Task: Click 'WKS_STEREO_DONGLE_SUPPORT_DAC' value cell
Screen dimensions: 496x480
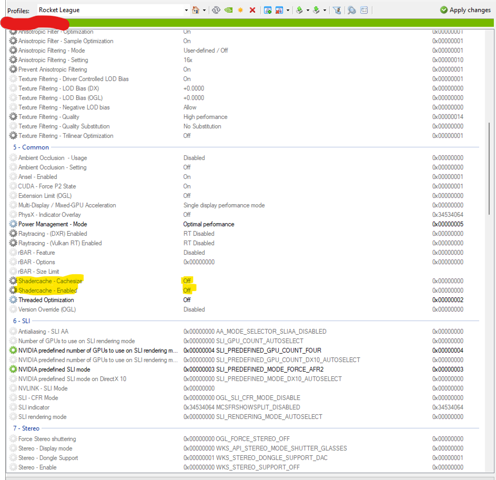Action: point(255,458)
